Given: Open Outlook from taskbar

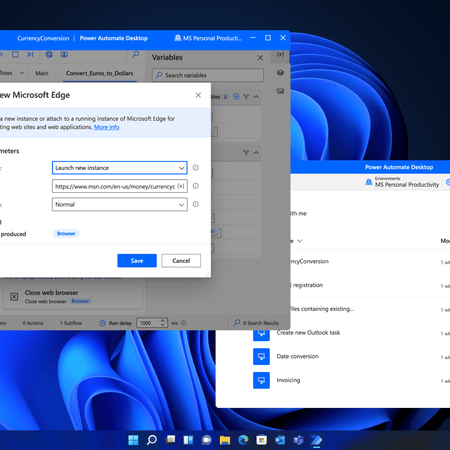Looking at the screenshot, I should coord(280,440).
